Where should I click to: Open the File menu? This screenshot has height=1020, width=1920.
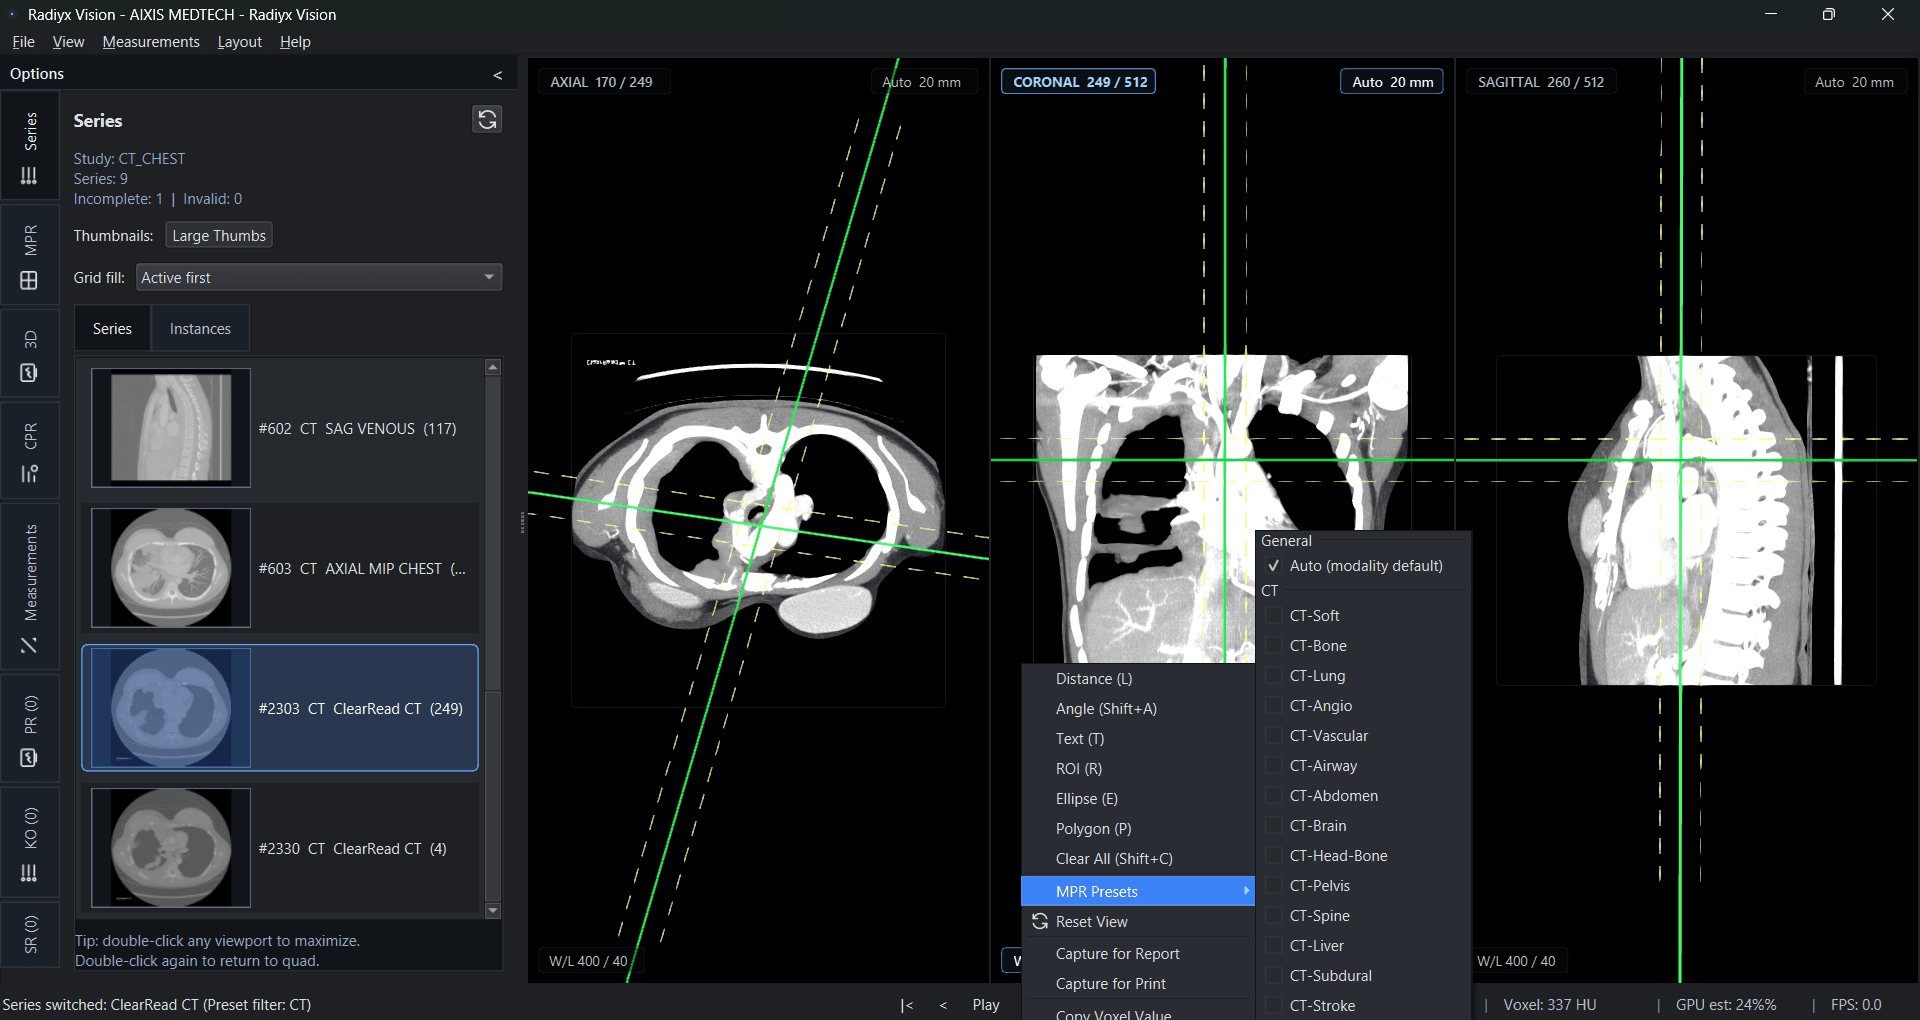(24, 42)
